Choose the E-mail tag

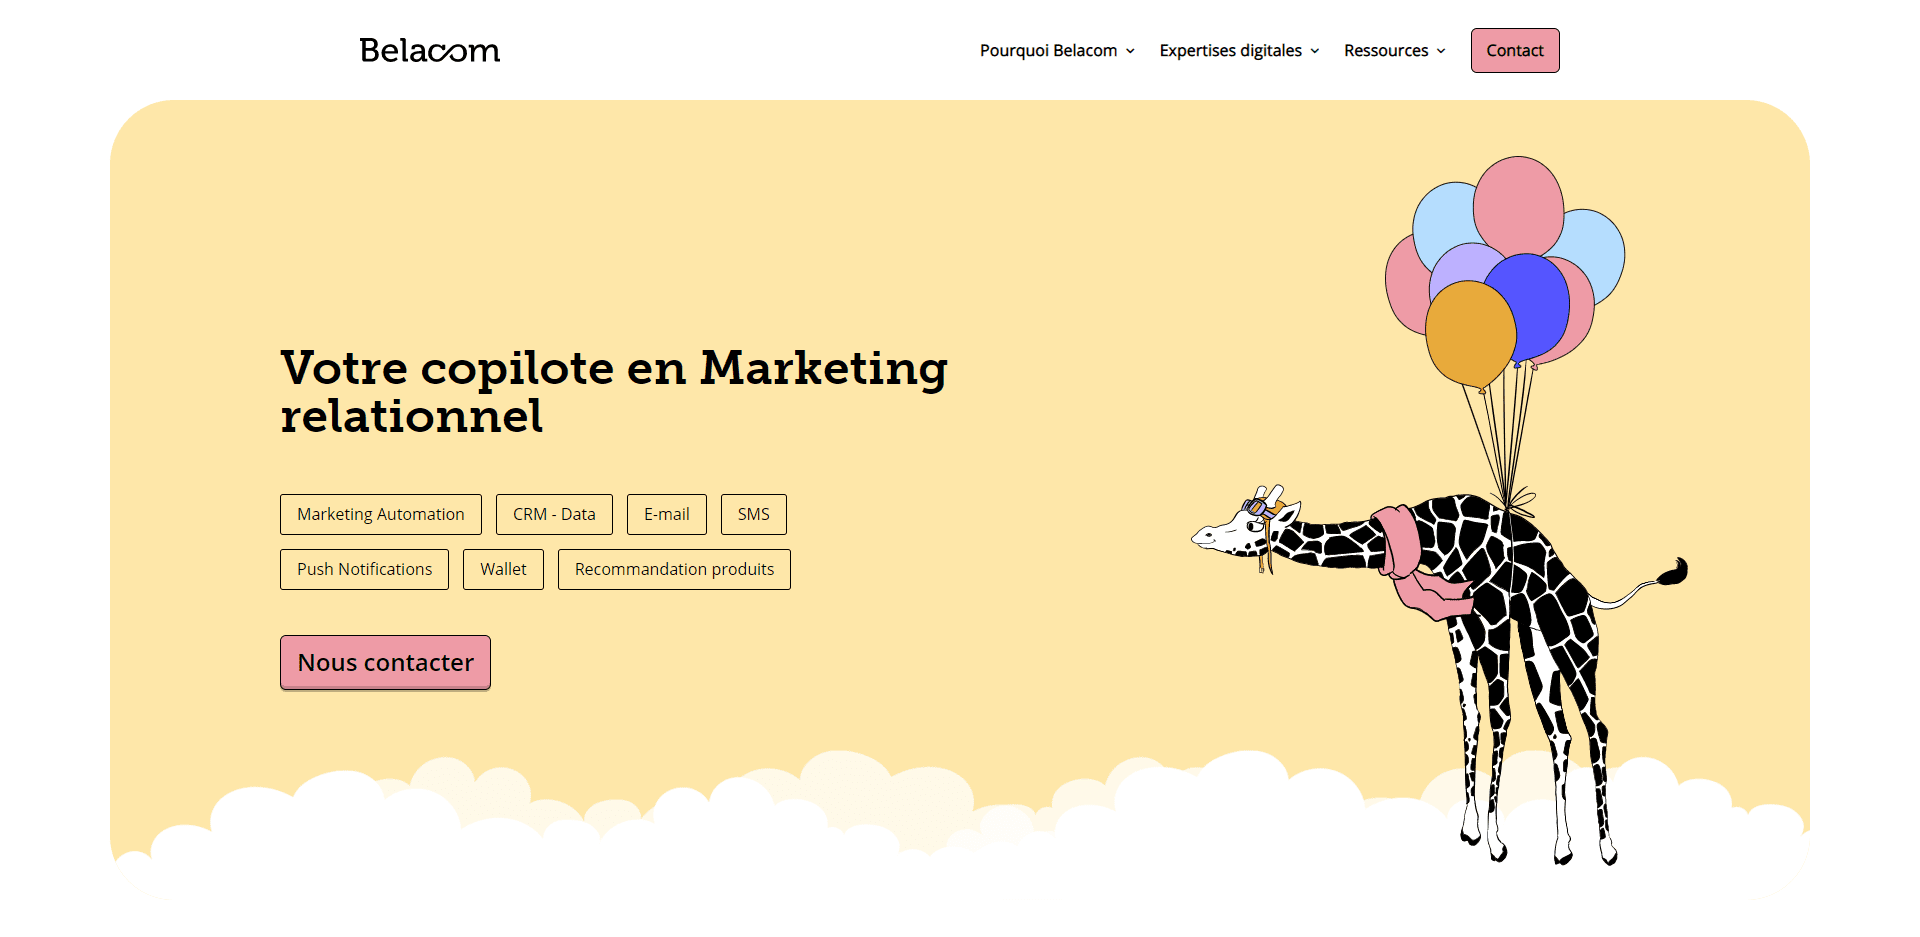point(667,514)
